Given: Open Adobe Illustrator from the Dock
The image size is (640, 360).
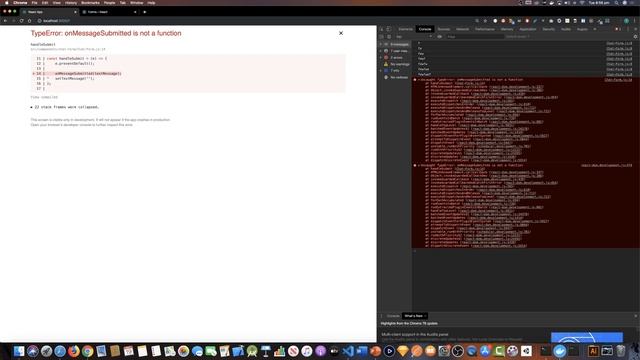Looking at the screenshot, I should click(593, 351).
